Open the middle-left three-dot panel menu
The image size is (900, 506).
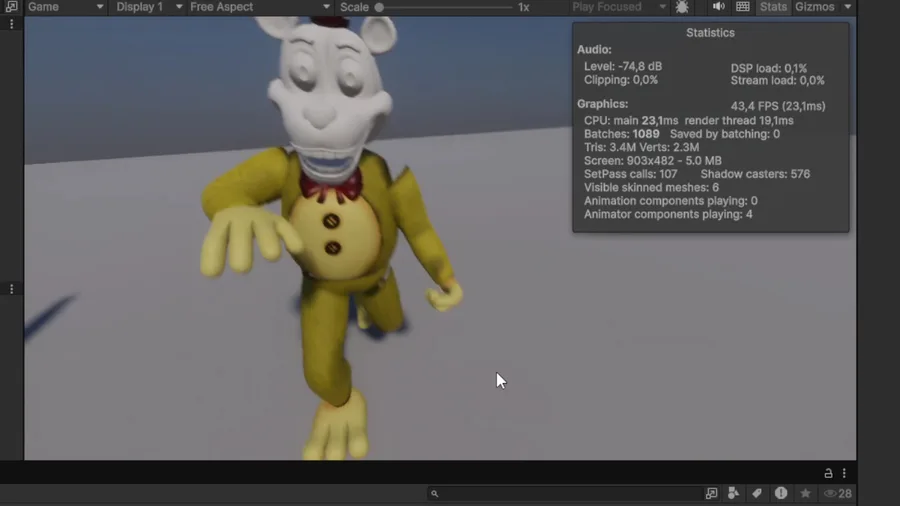pos(11,289)
